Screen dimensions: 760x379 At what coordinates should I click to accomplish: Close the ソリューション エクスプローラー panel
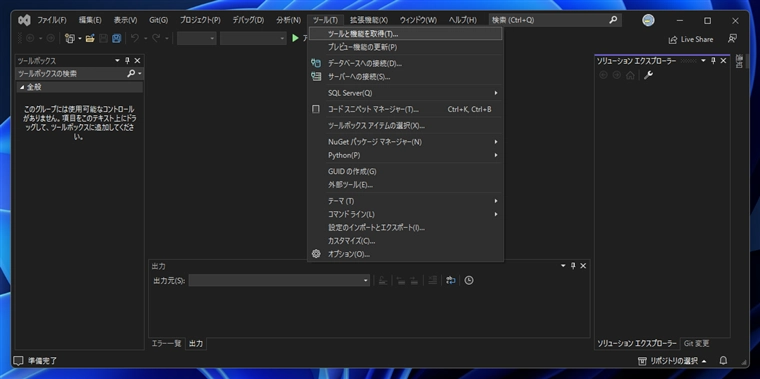pyautogui.click(x=723, y=61)
